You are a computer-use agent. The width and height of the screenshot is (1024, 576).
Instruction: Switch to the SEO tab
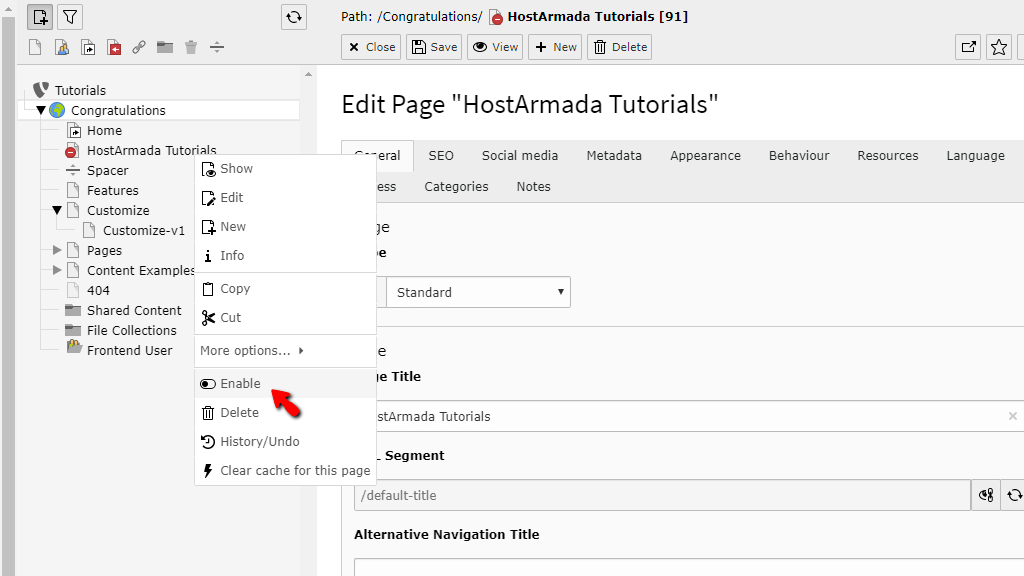[x=441, y=155]
